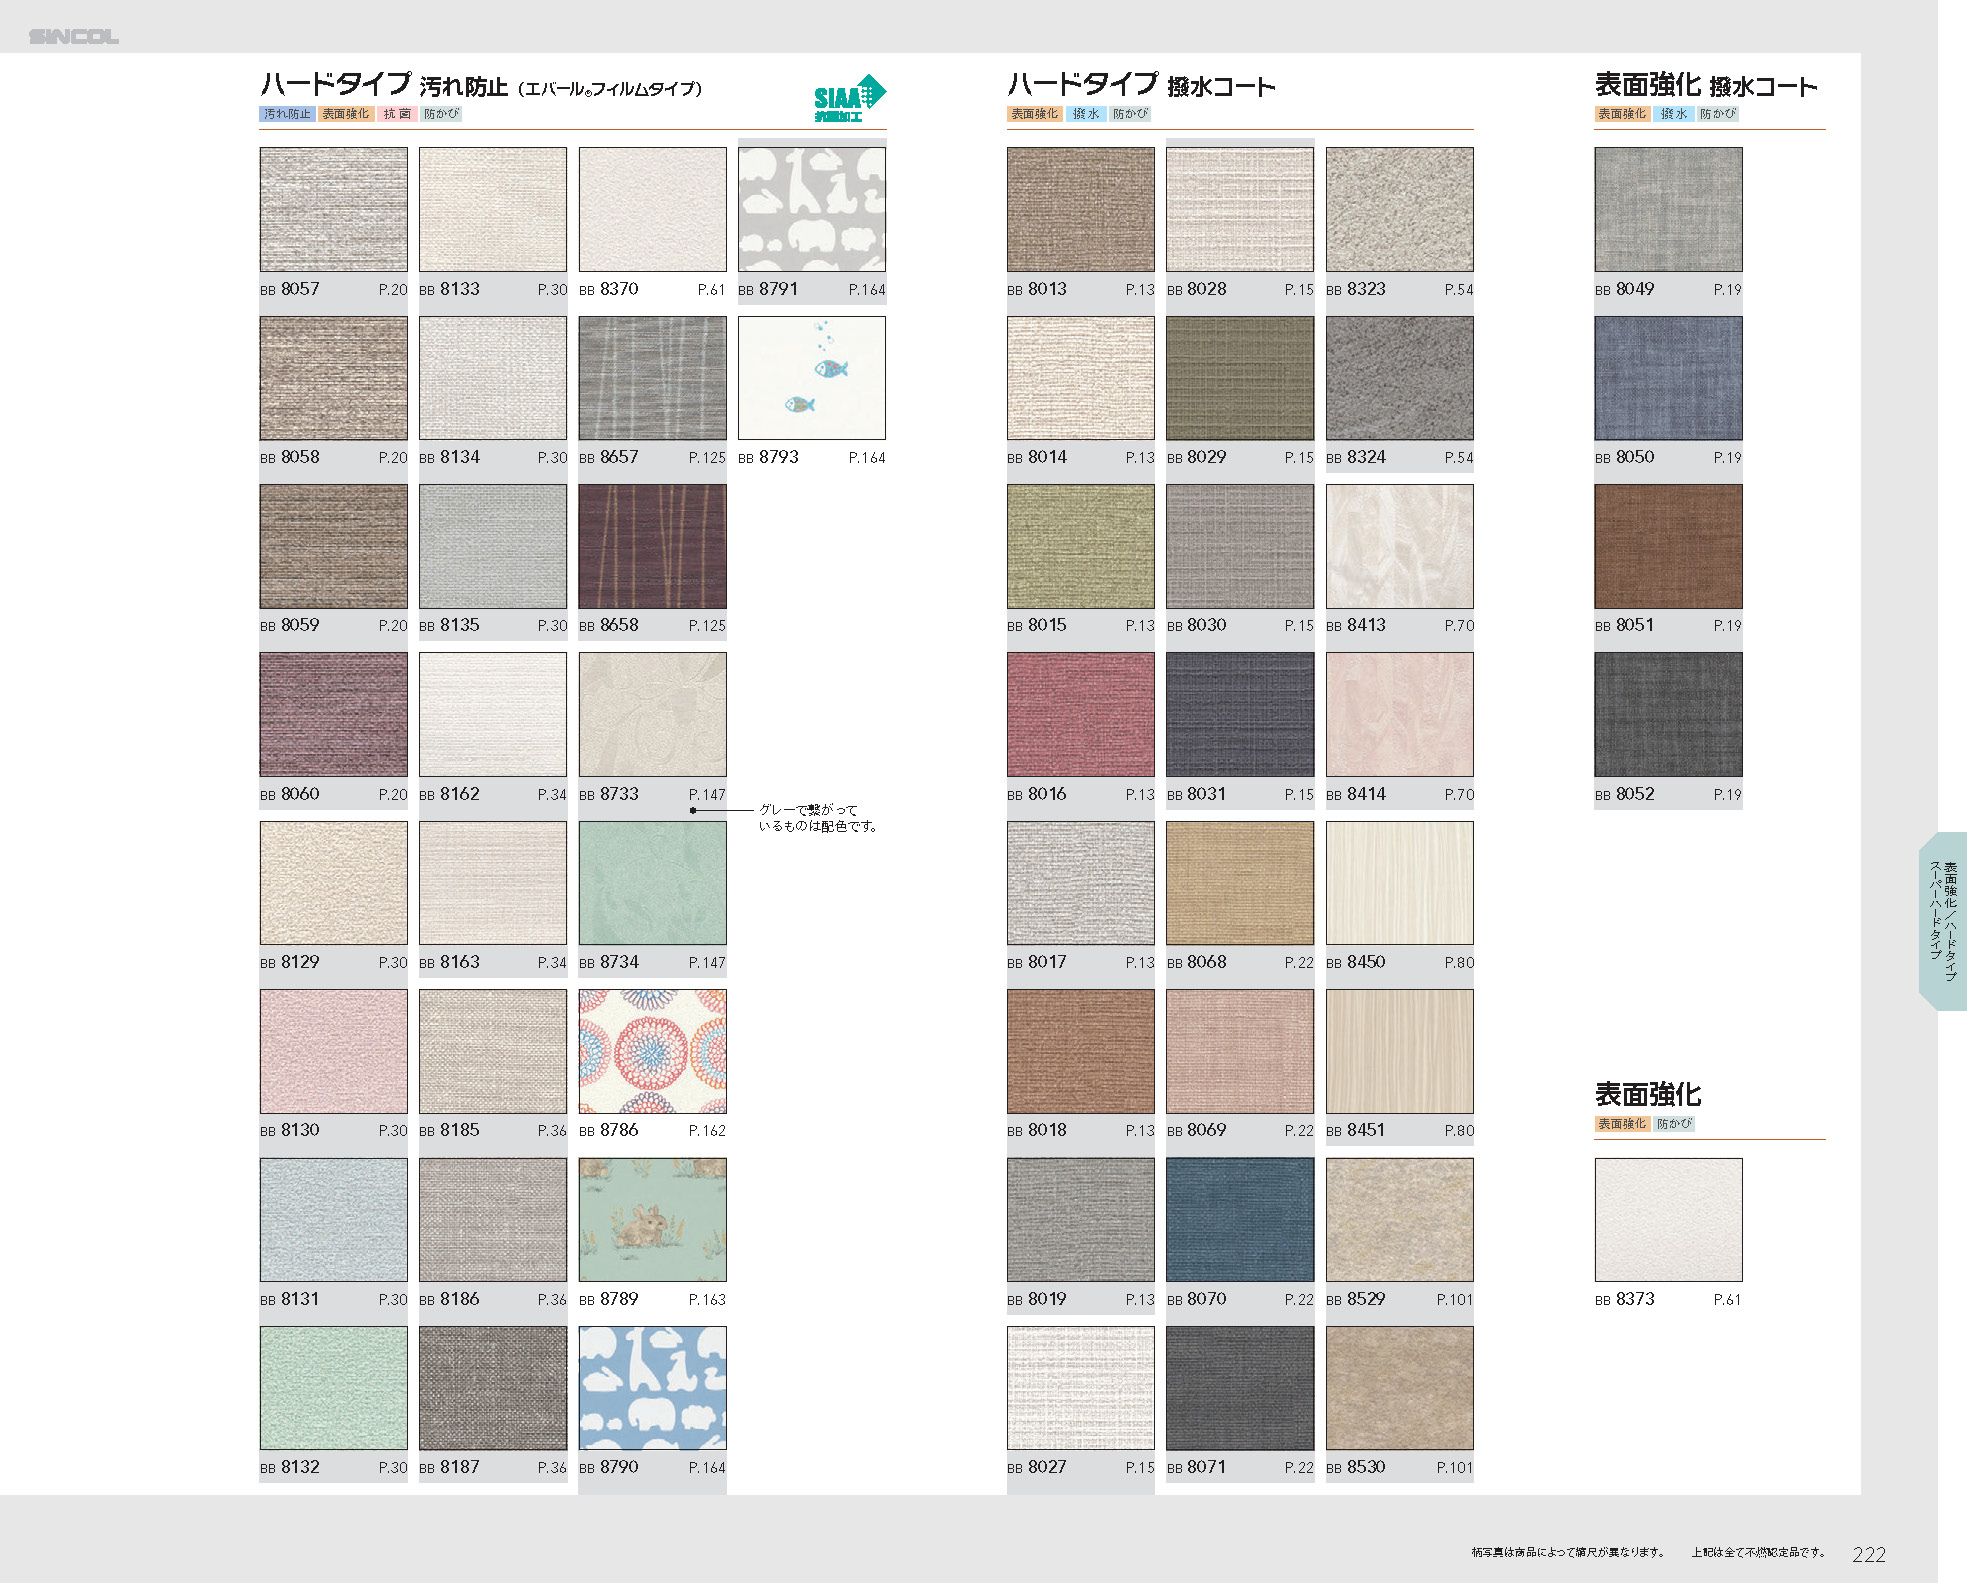Click the SIAA antibacterial certification logo
Image resolution: width=1967 pixels, height=1583 pixels.
coord(849,98)
